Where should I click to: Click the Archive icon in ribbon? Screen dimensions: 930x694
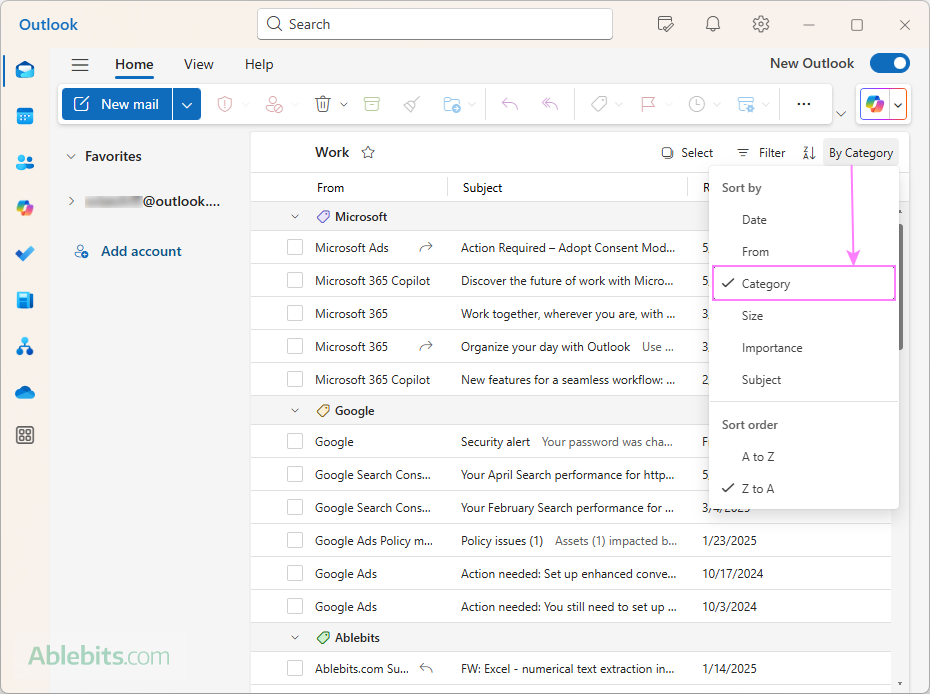pyautogui.click(x=372, y=104)
